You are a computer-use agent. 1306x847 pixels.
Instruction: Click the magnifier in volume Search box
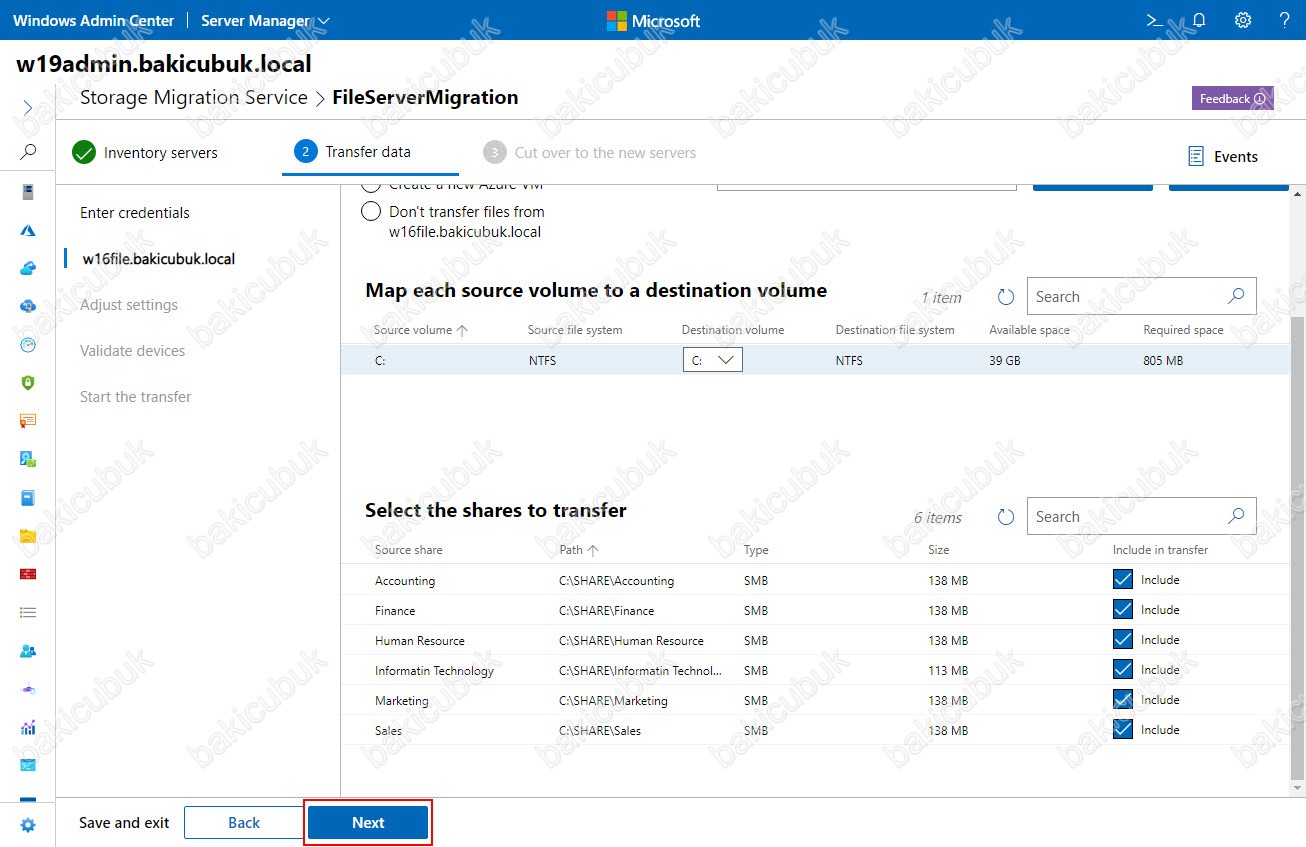1236,296
